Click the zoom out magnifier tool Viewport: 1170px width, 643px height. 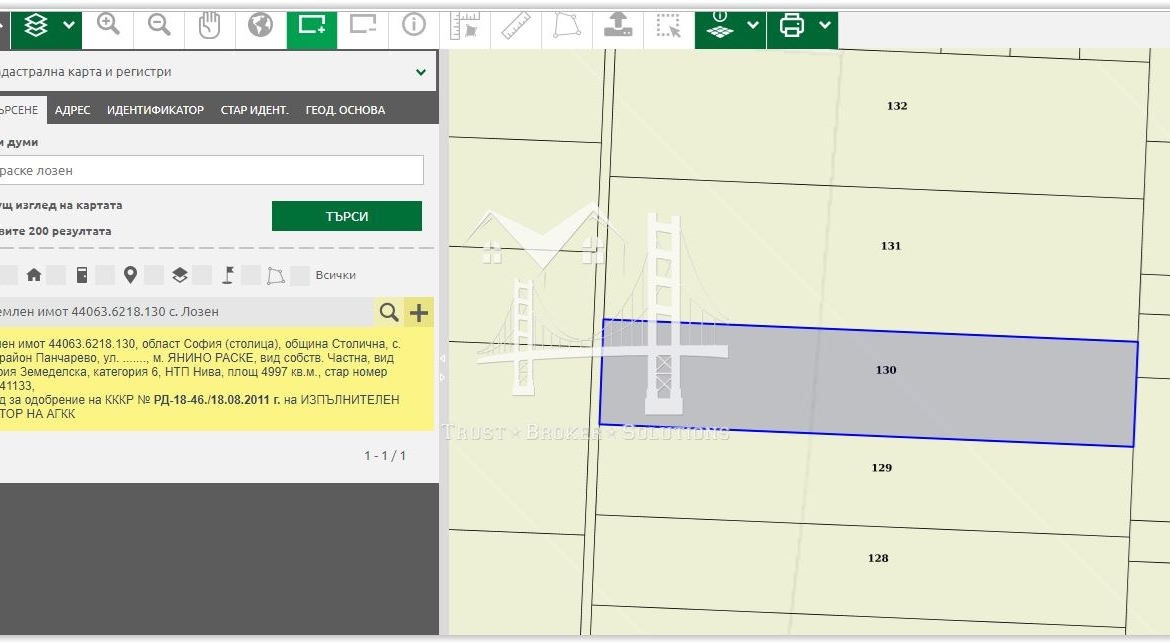(x=159, y=26)
